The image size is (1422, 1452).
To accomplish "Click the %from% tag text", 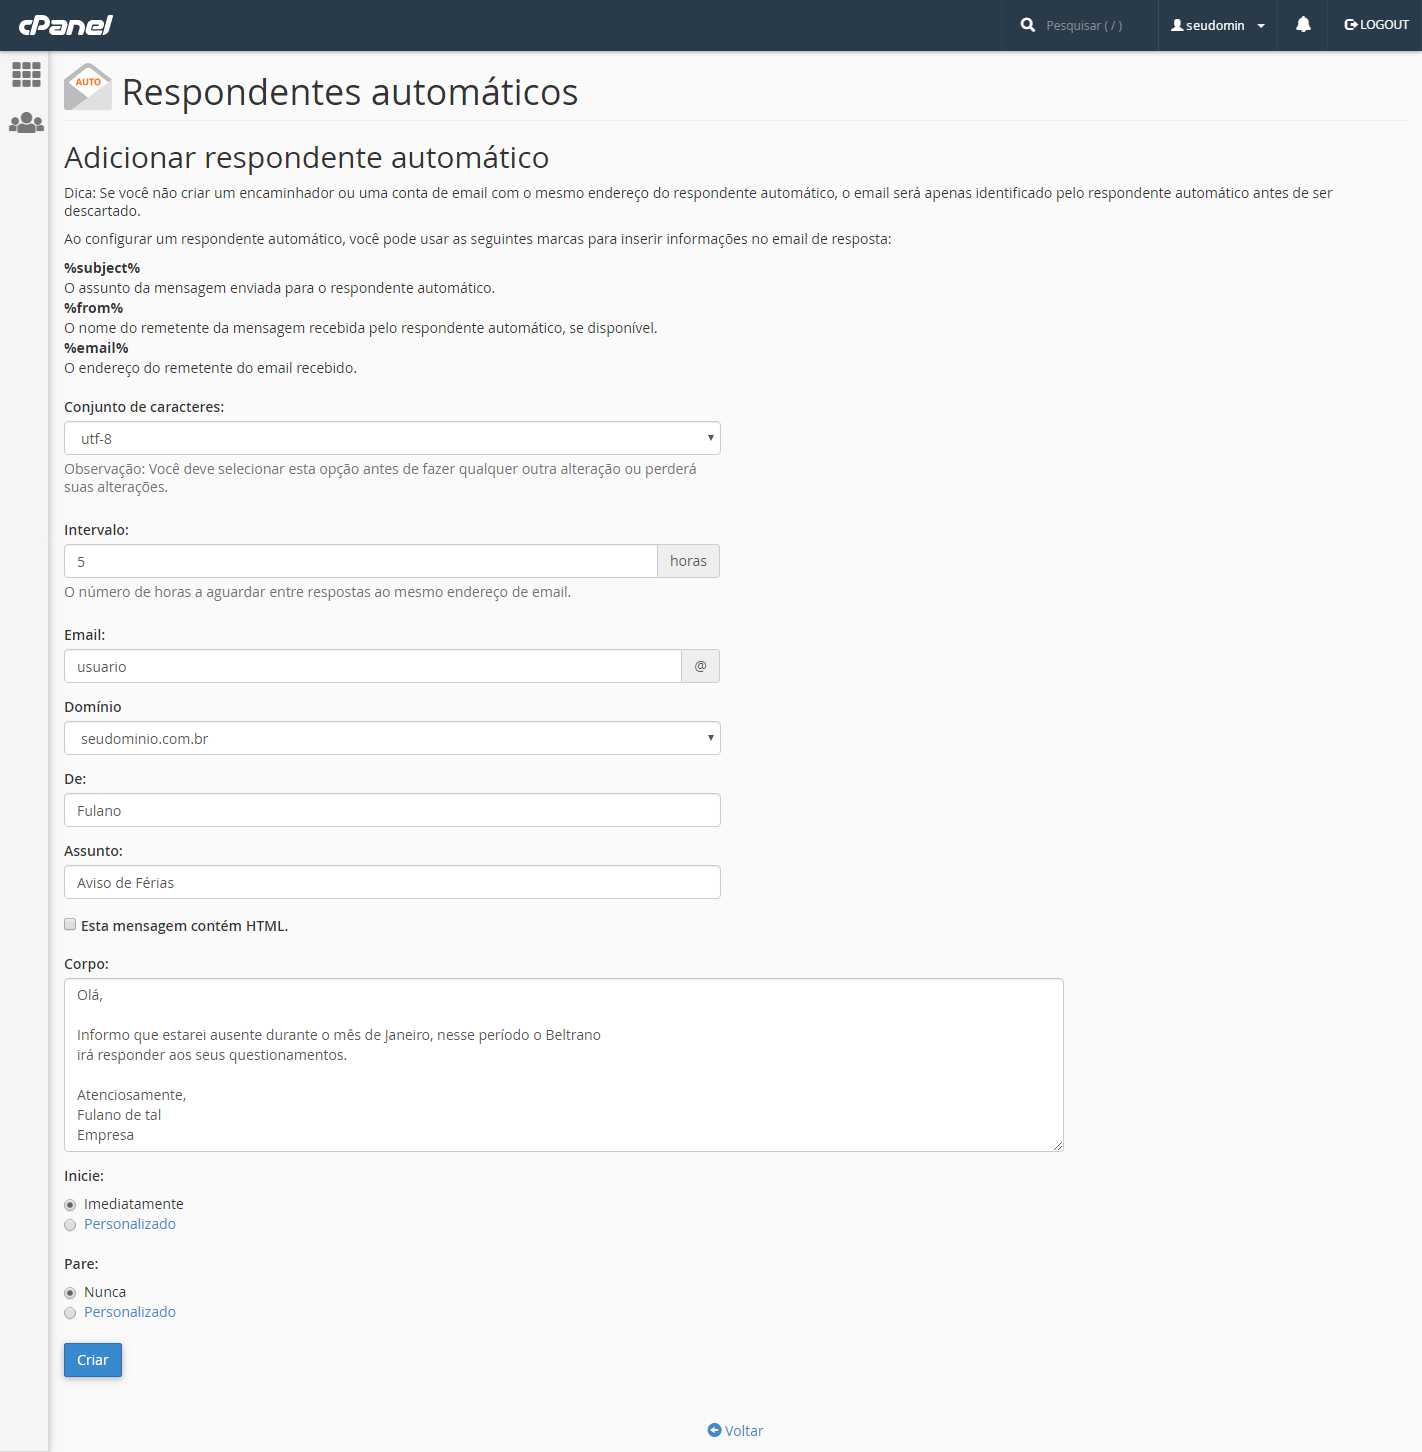I will pos(94,308).
